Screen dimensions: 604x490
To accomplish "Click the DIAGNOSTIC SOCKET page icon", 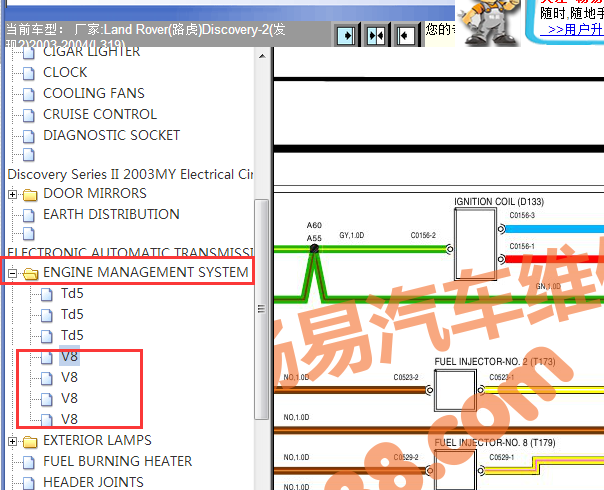I will (29, 136).
